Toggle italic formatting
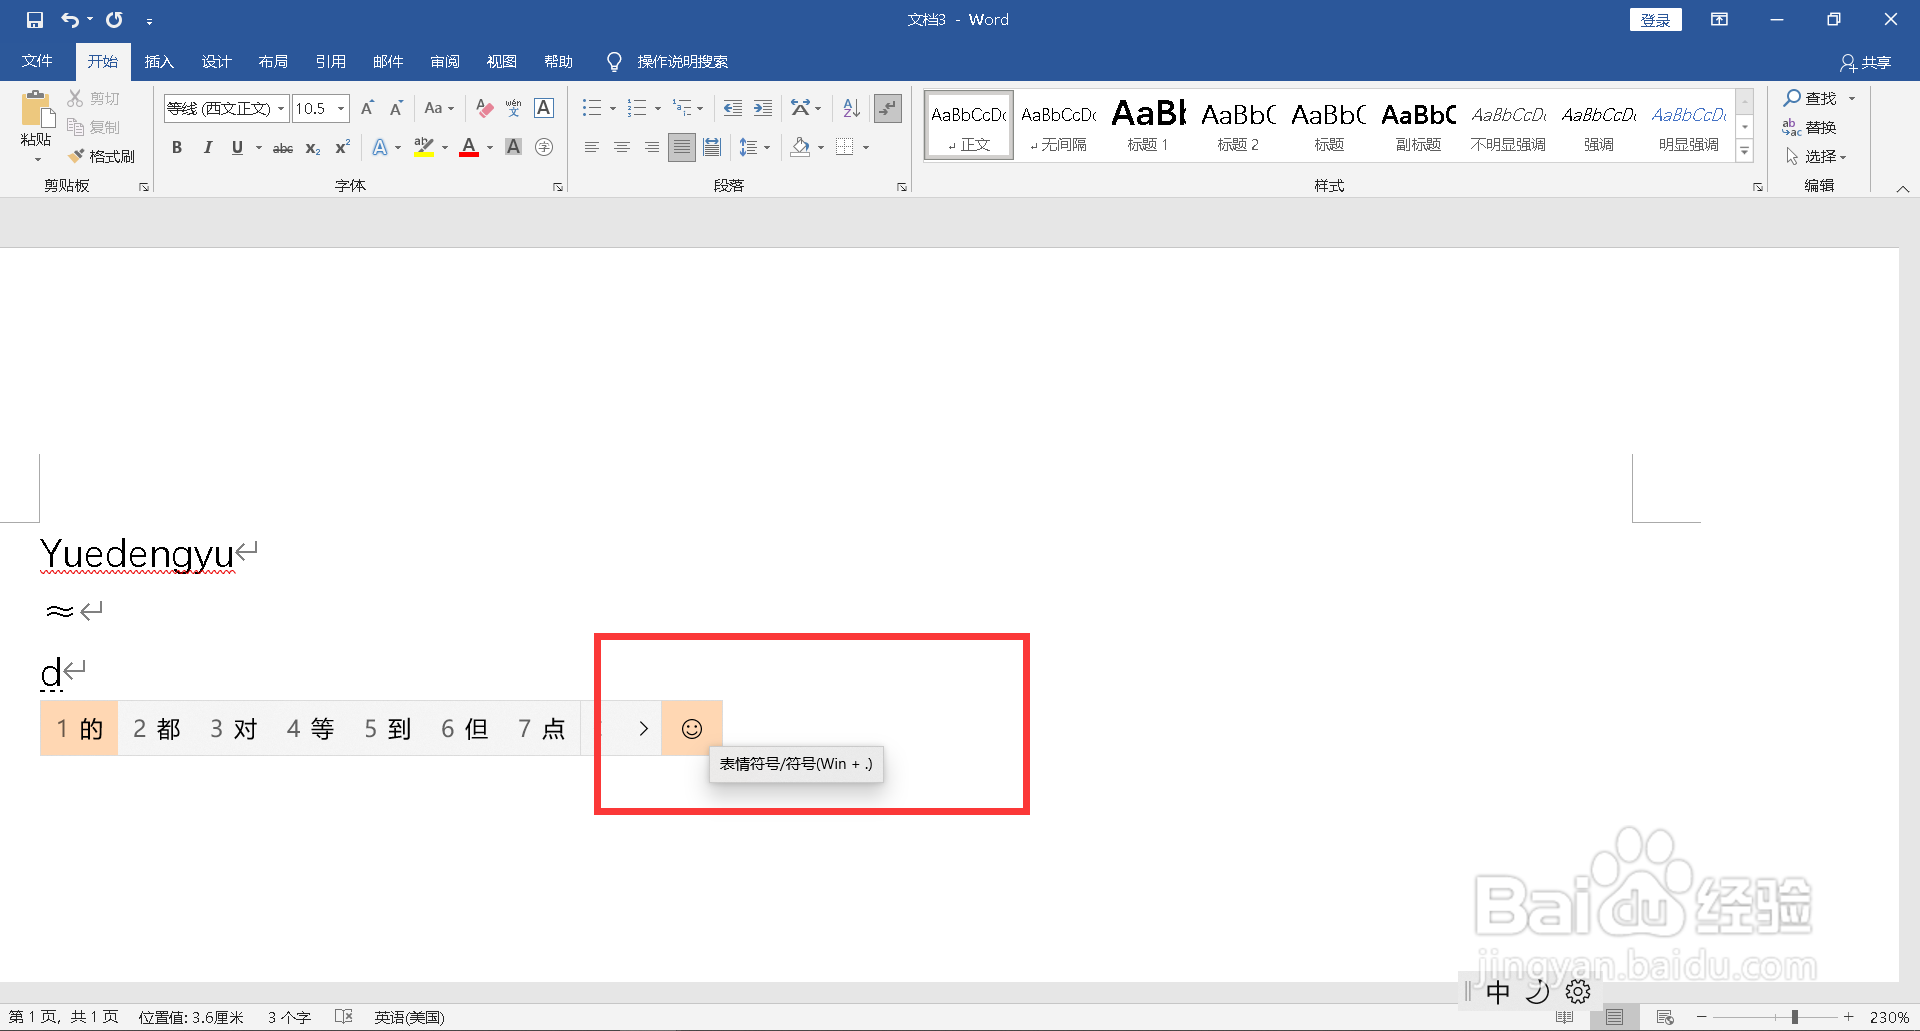Viewport: 1920px width, 1031px height. coord(207,148)
